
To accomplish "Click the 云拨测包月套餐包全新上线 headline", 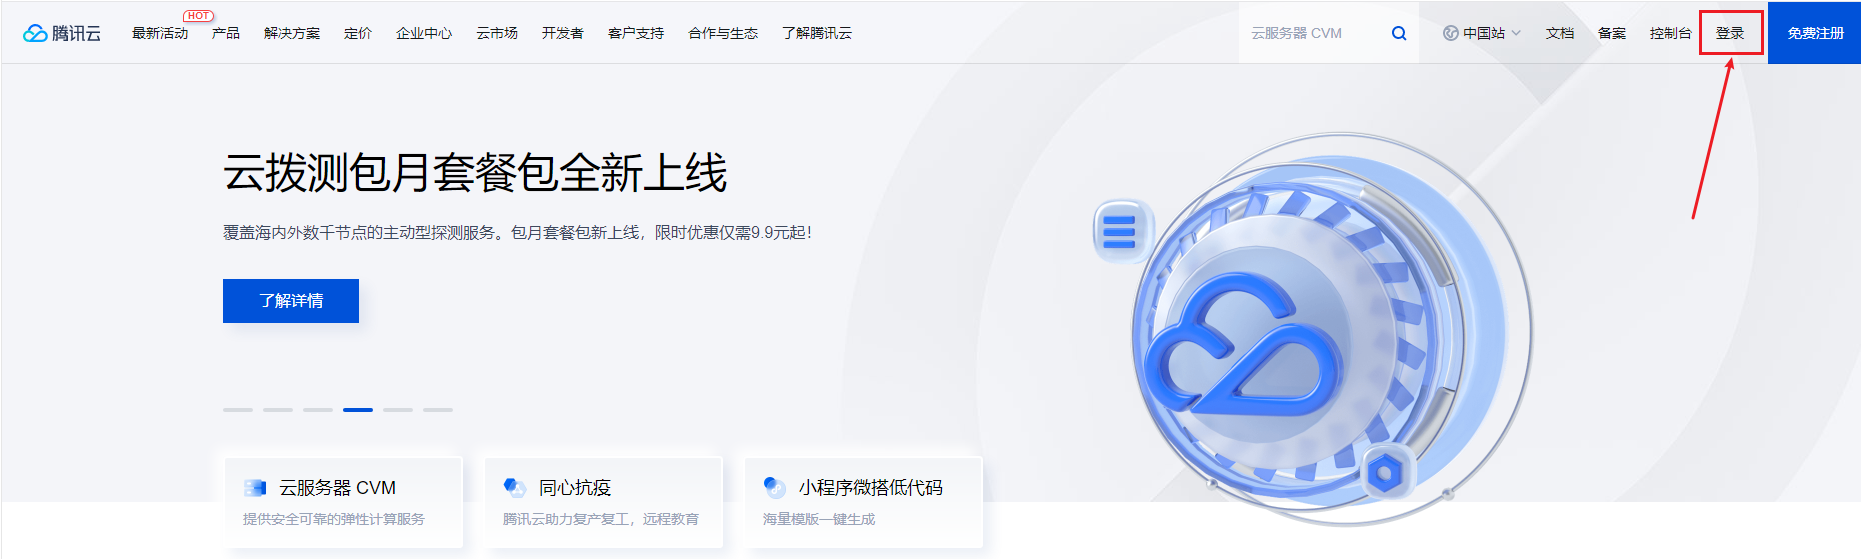I will [475, 173].
